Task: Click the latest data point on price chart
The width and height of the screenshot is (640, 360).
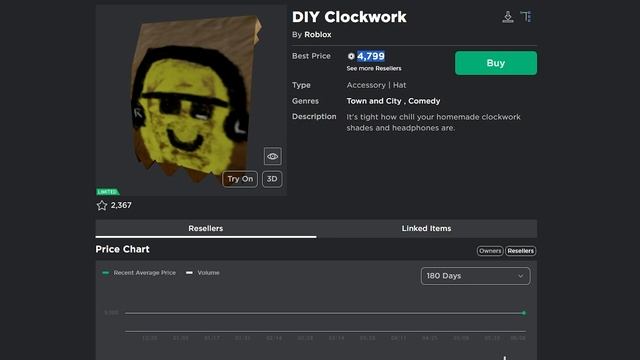Action: [524, 313]
